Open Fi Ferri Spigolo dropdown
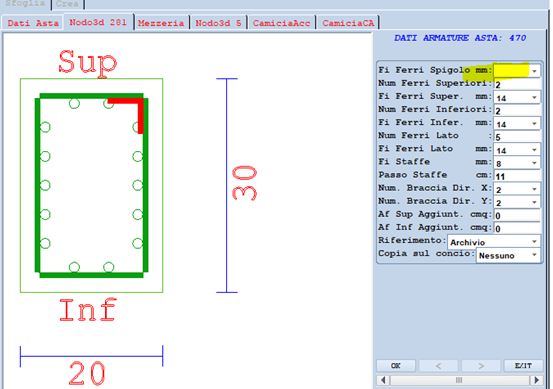Viewport: 553px width, 389px height. pyautogui.click(x=534, y=71)
